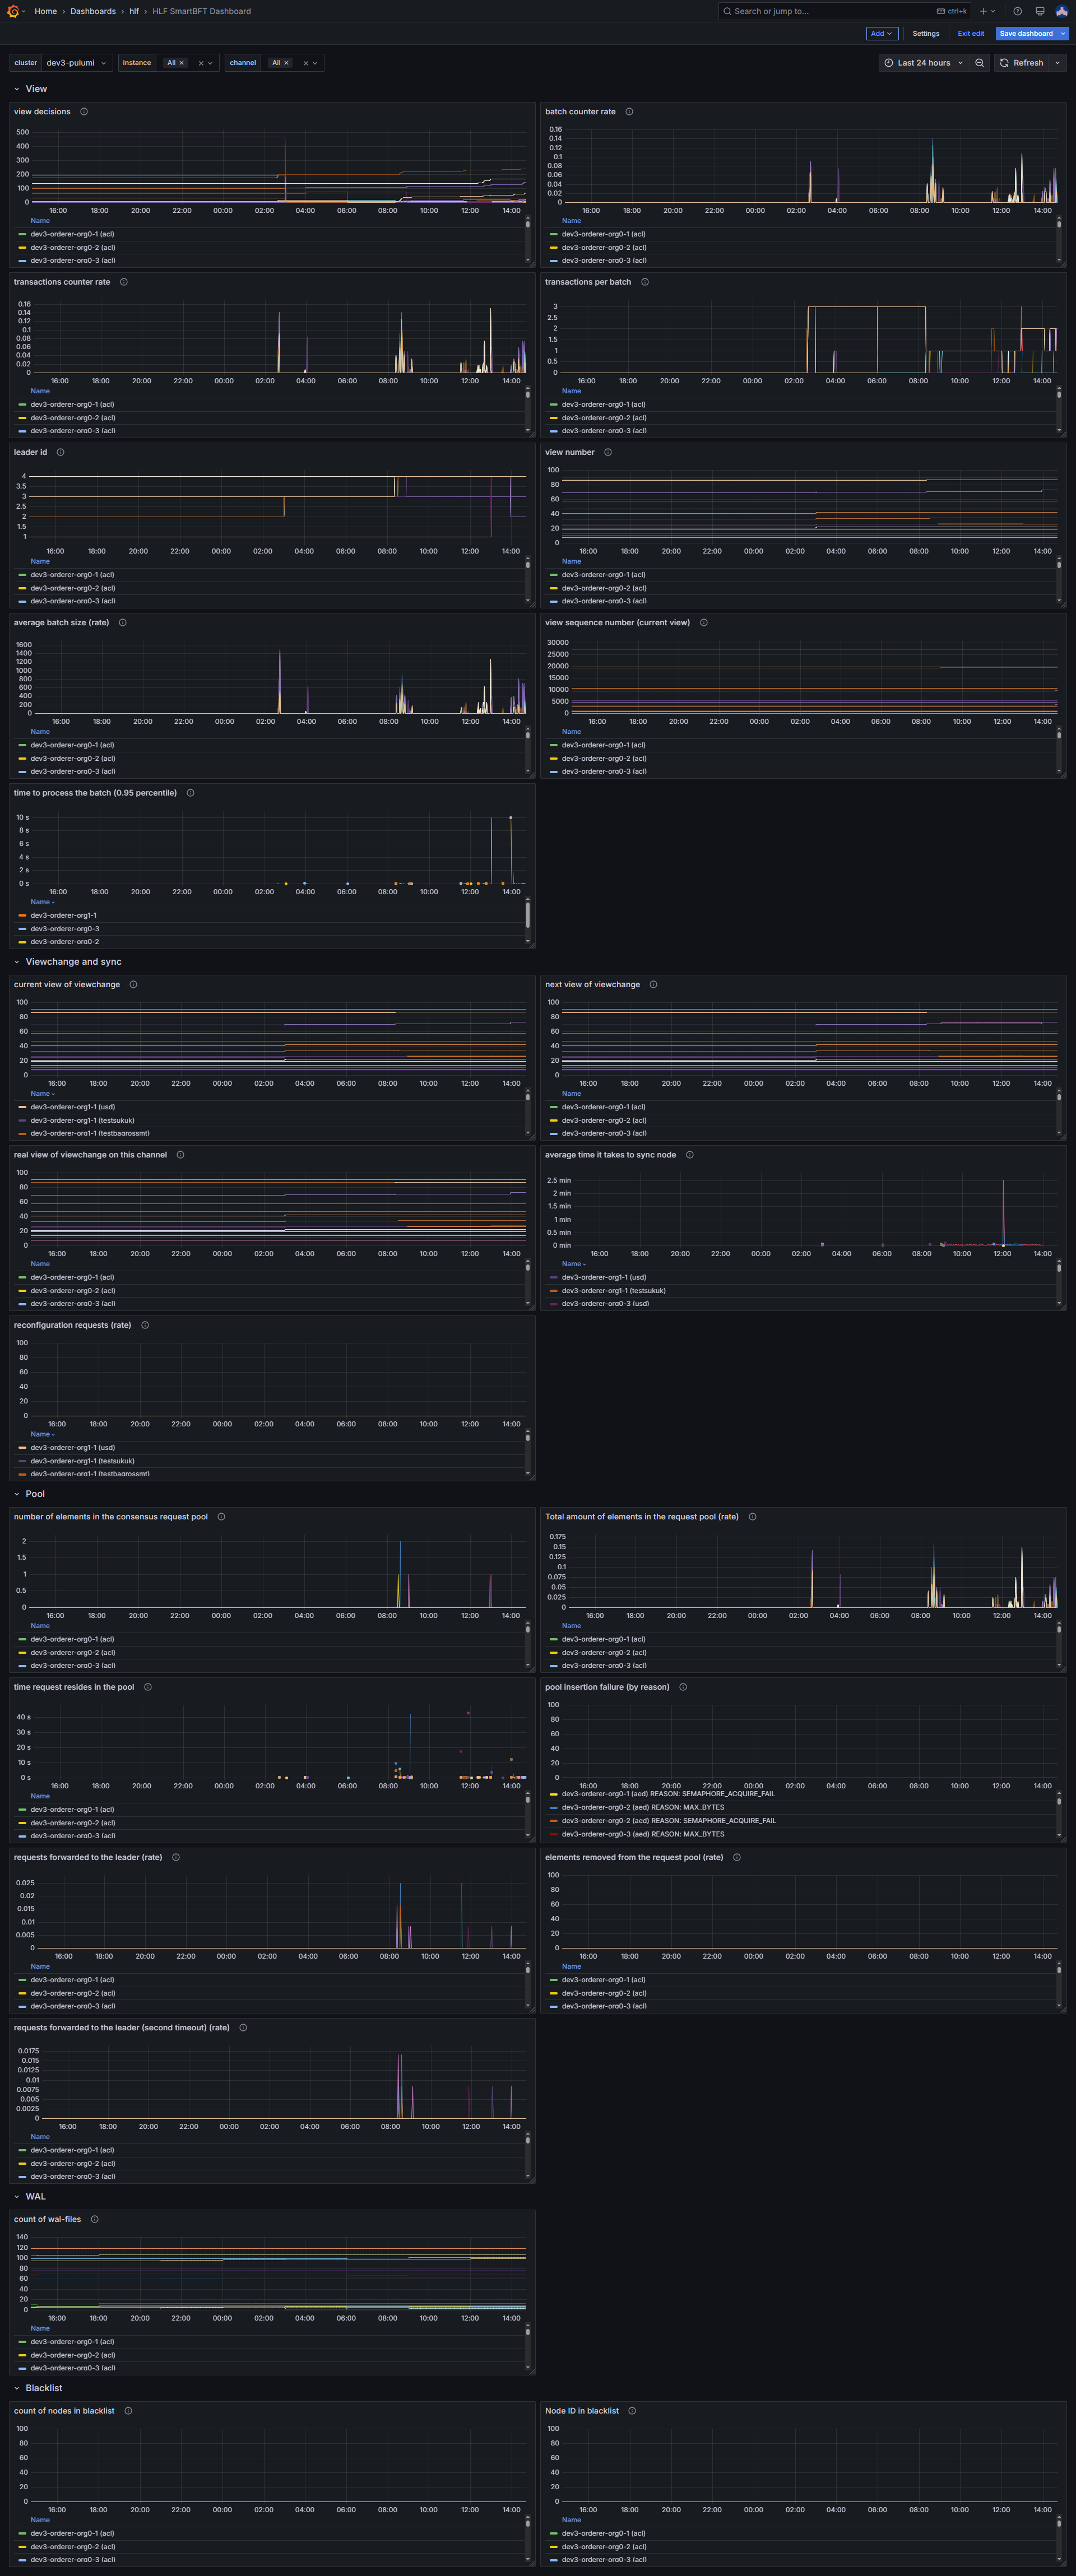This screenshot has height=2576, width=1076.
Task: Open the Last 24 hours time picker
Action: 923,63
